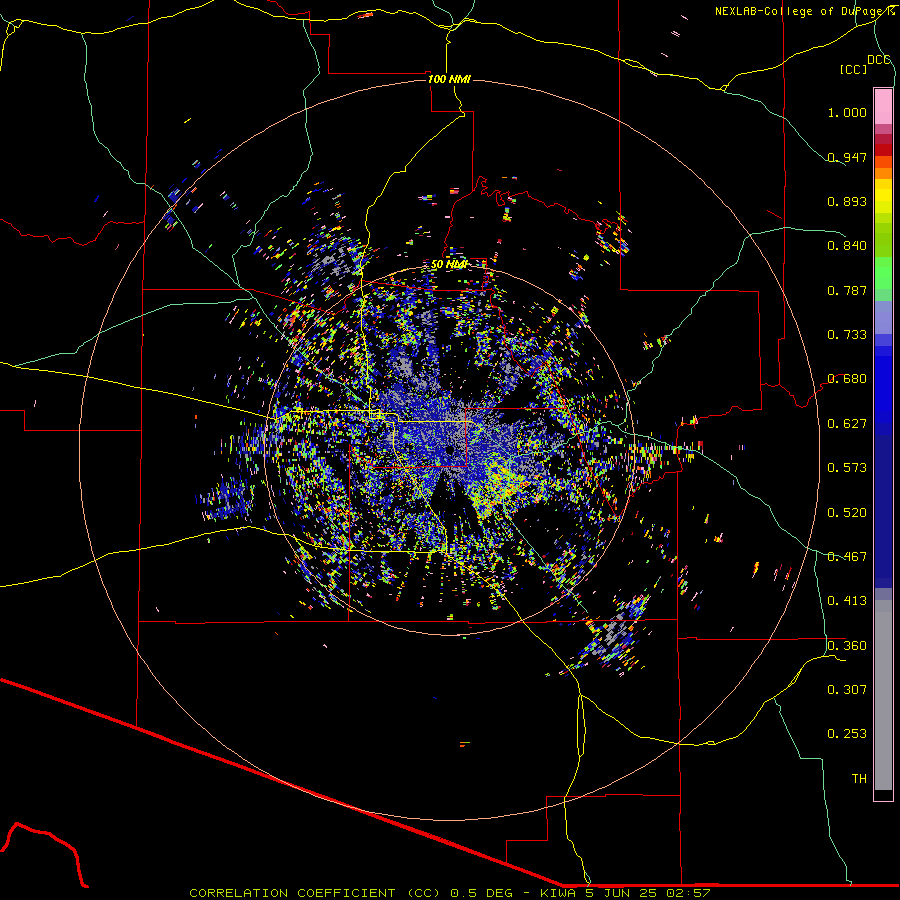Viewport: 900px width, 900px height.
Task: Click the TH label at legend bottom
Action: (x=859, y=779)
